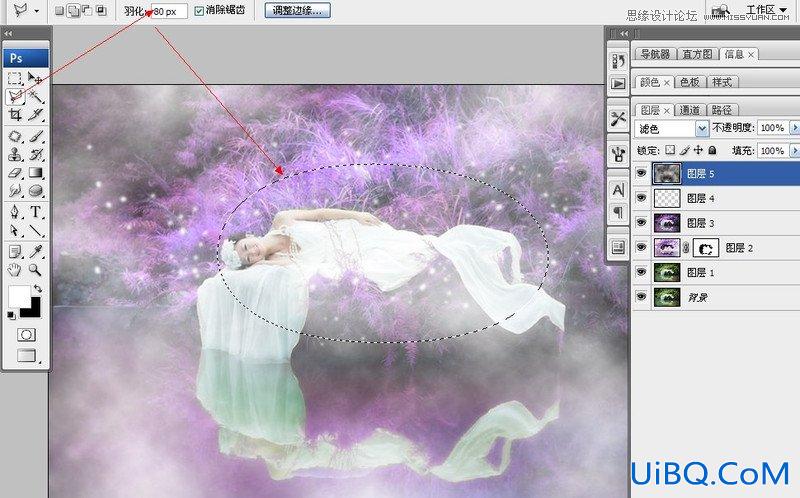Open the 工作区 workspace menu

coord(766,10)
